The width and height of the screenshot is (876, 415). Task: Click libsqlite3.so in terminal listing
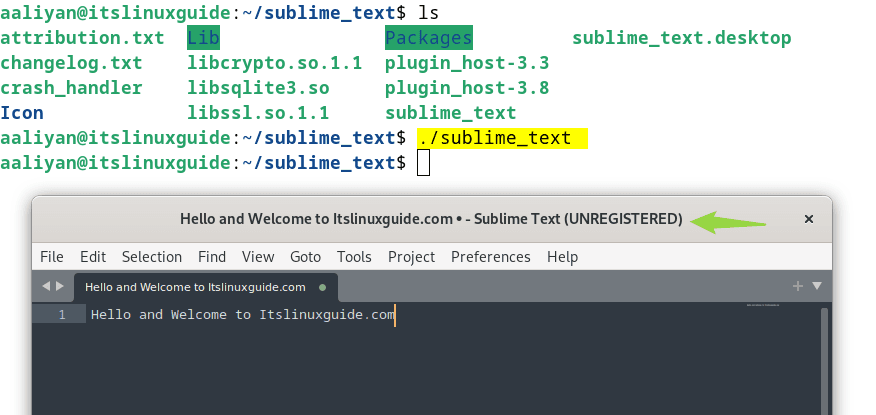(x=258, y=88)
